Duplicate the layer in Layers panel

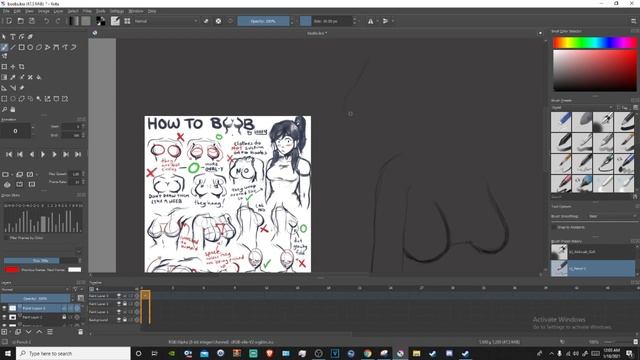18,332
